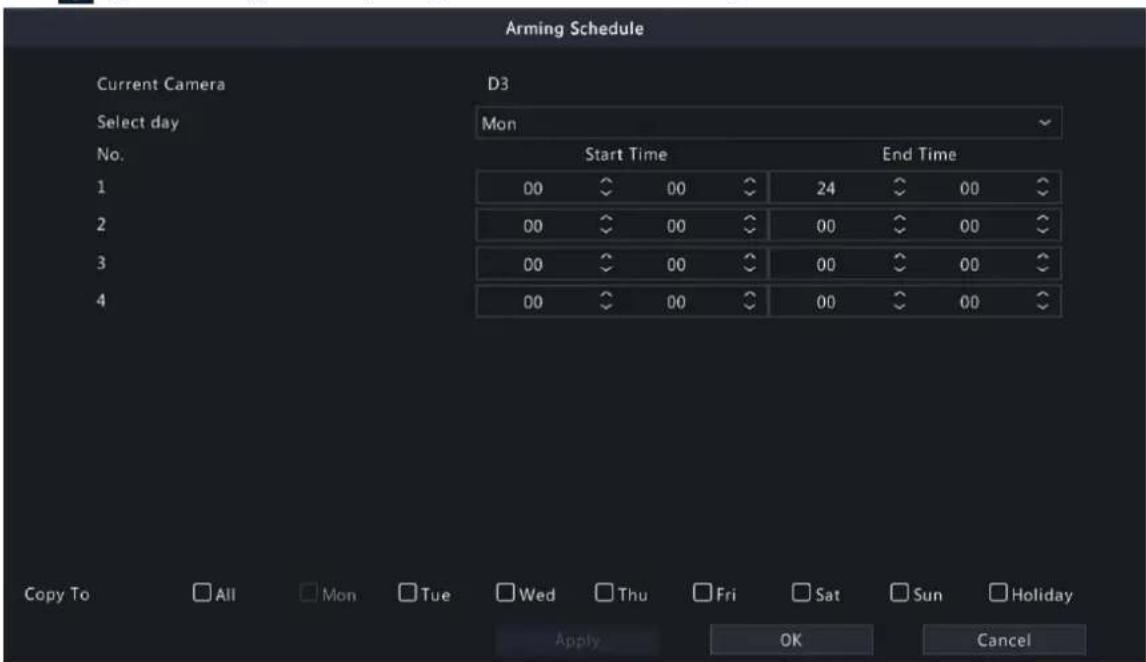Click row 1 start hour stepper arrows
Viewport: 1146px width, 662px height.
[606, 188]
